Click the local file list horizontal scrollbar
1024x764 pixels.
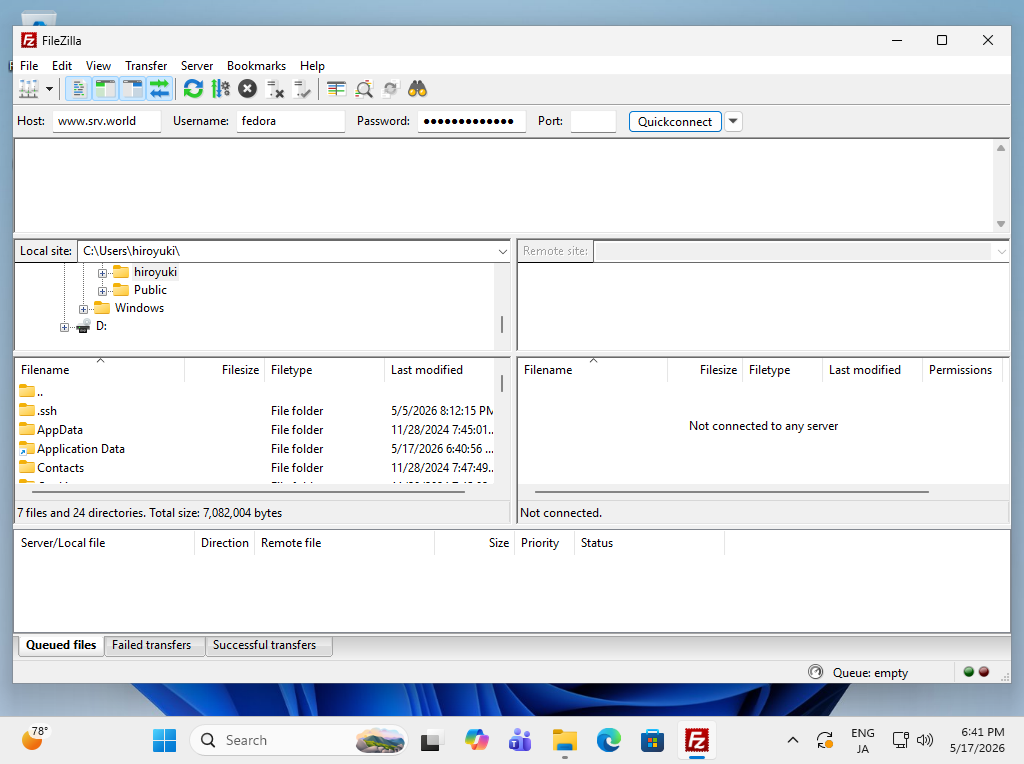coord(249,492)
